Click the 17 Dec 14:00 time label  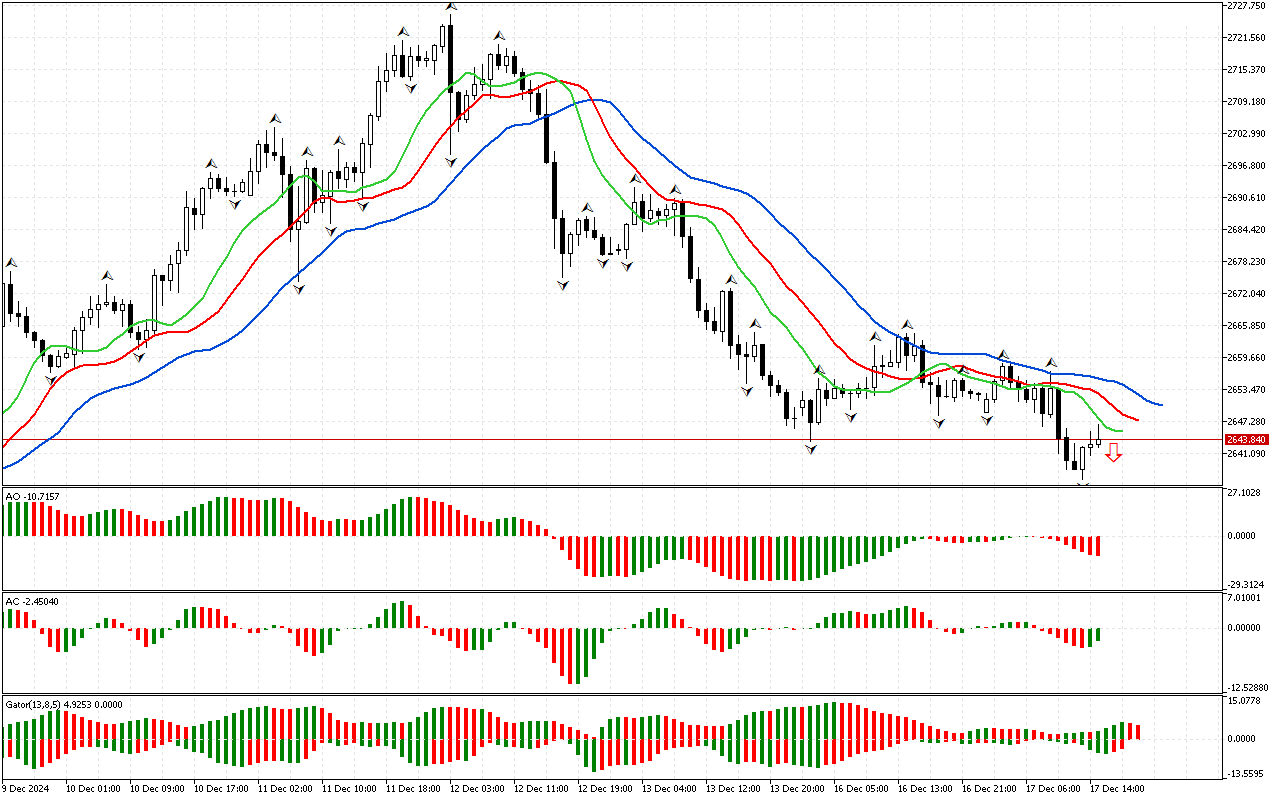1117,788
